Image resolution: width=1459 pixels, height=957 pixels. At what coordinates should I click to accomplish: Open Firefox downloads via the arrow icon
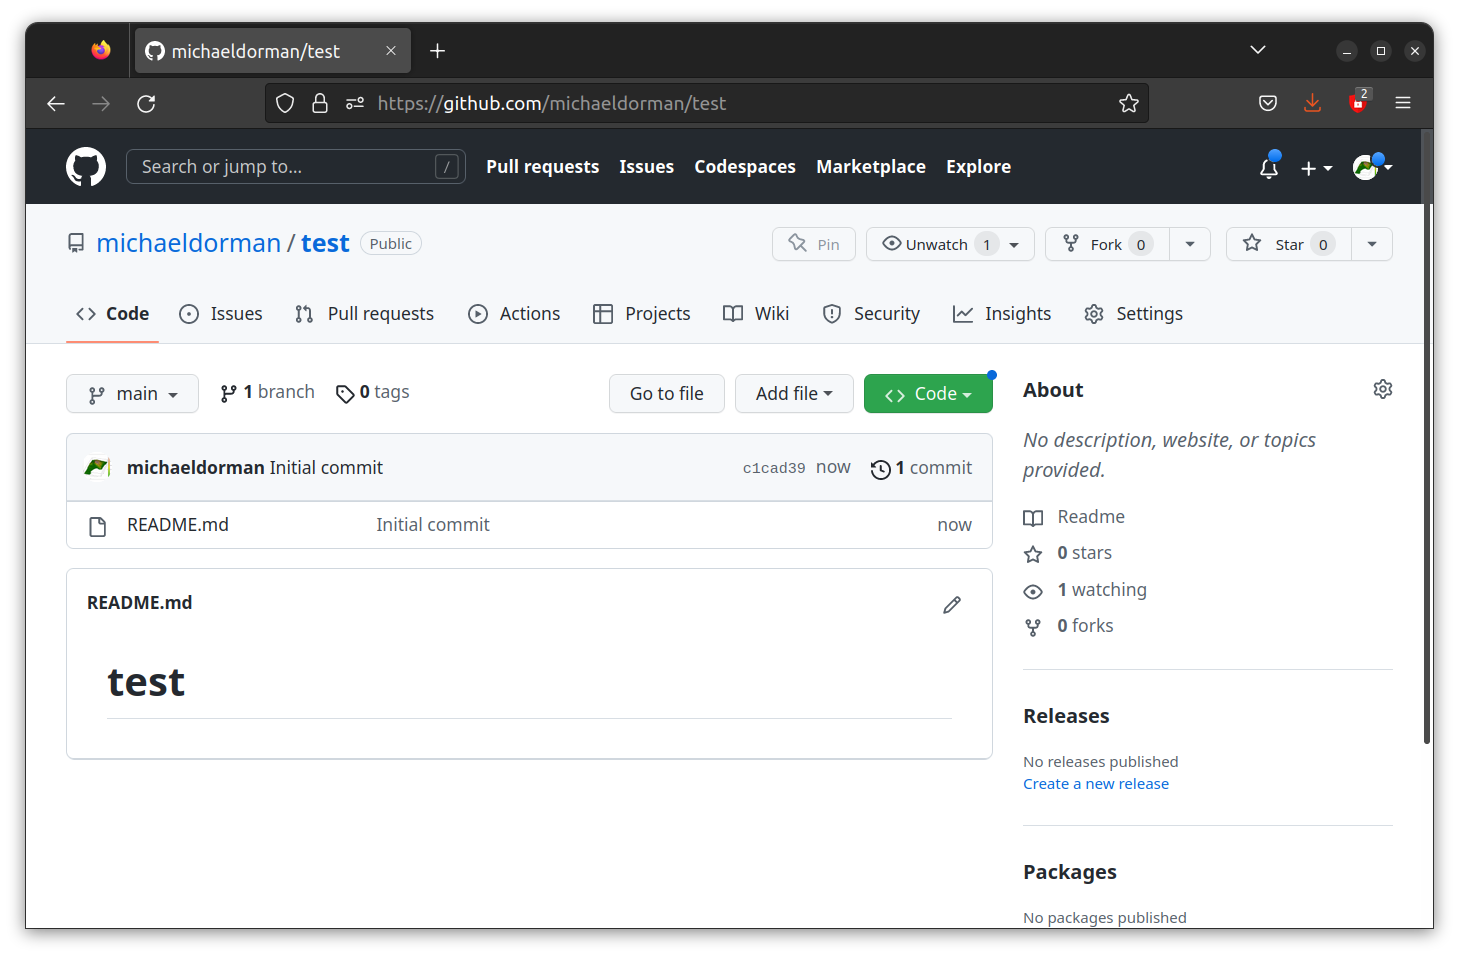tap(1312, 102)
